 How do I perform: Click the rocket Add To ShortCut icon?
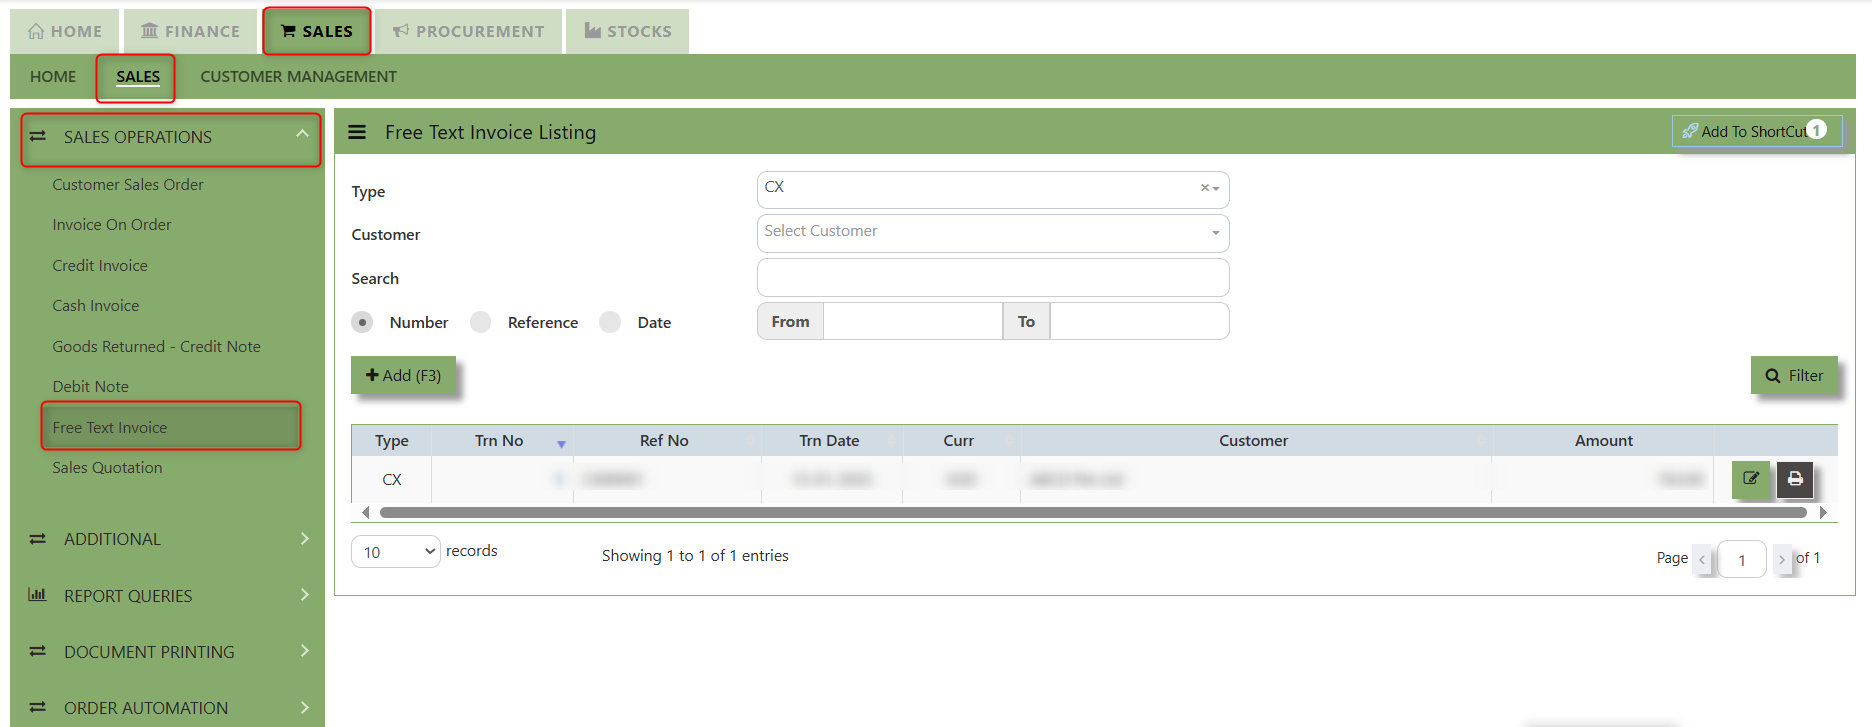click(x=1690, y=131)
